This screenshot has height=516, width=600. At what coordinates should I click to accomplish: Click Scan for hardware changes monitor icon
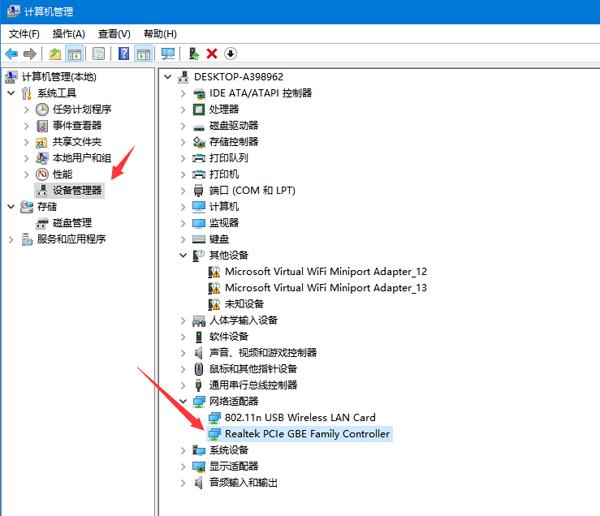click(x=168, y=54)
